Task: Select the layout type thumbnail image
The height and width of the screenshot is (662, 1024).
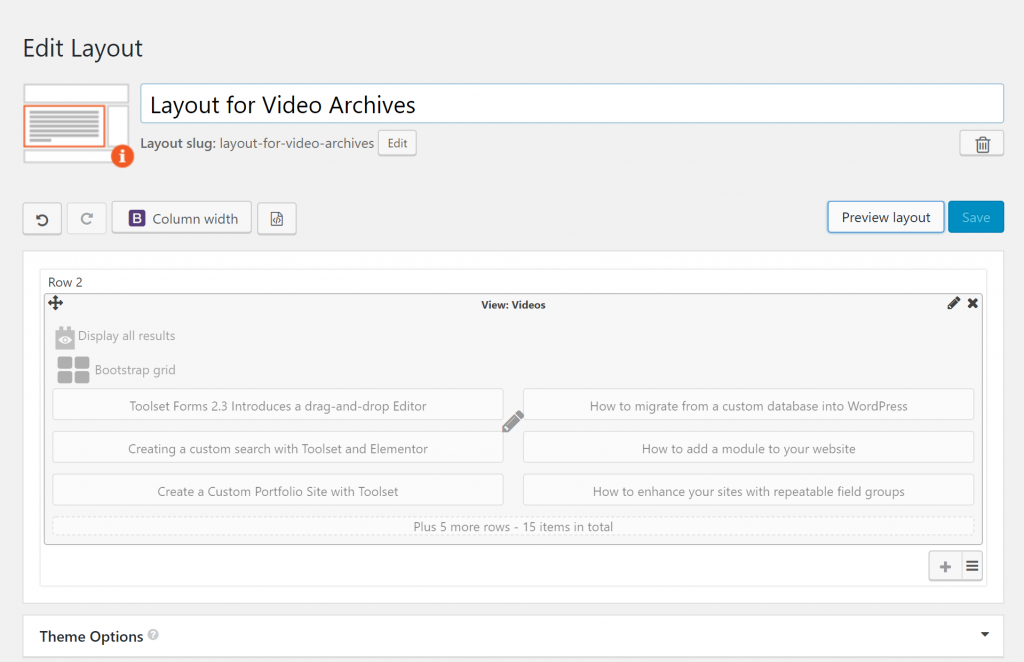Action: pyautogui.click(x=76, y=124)
